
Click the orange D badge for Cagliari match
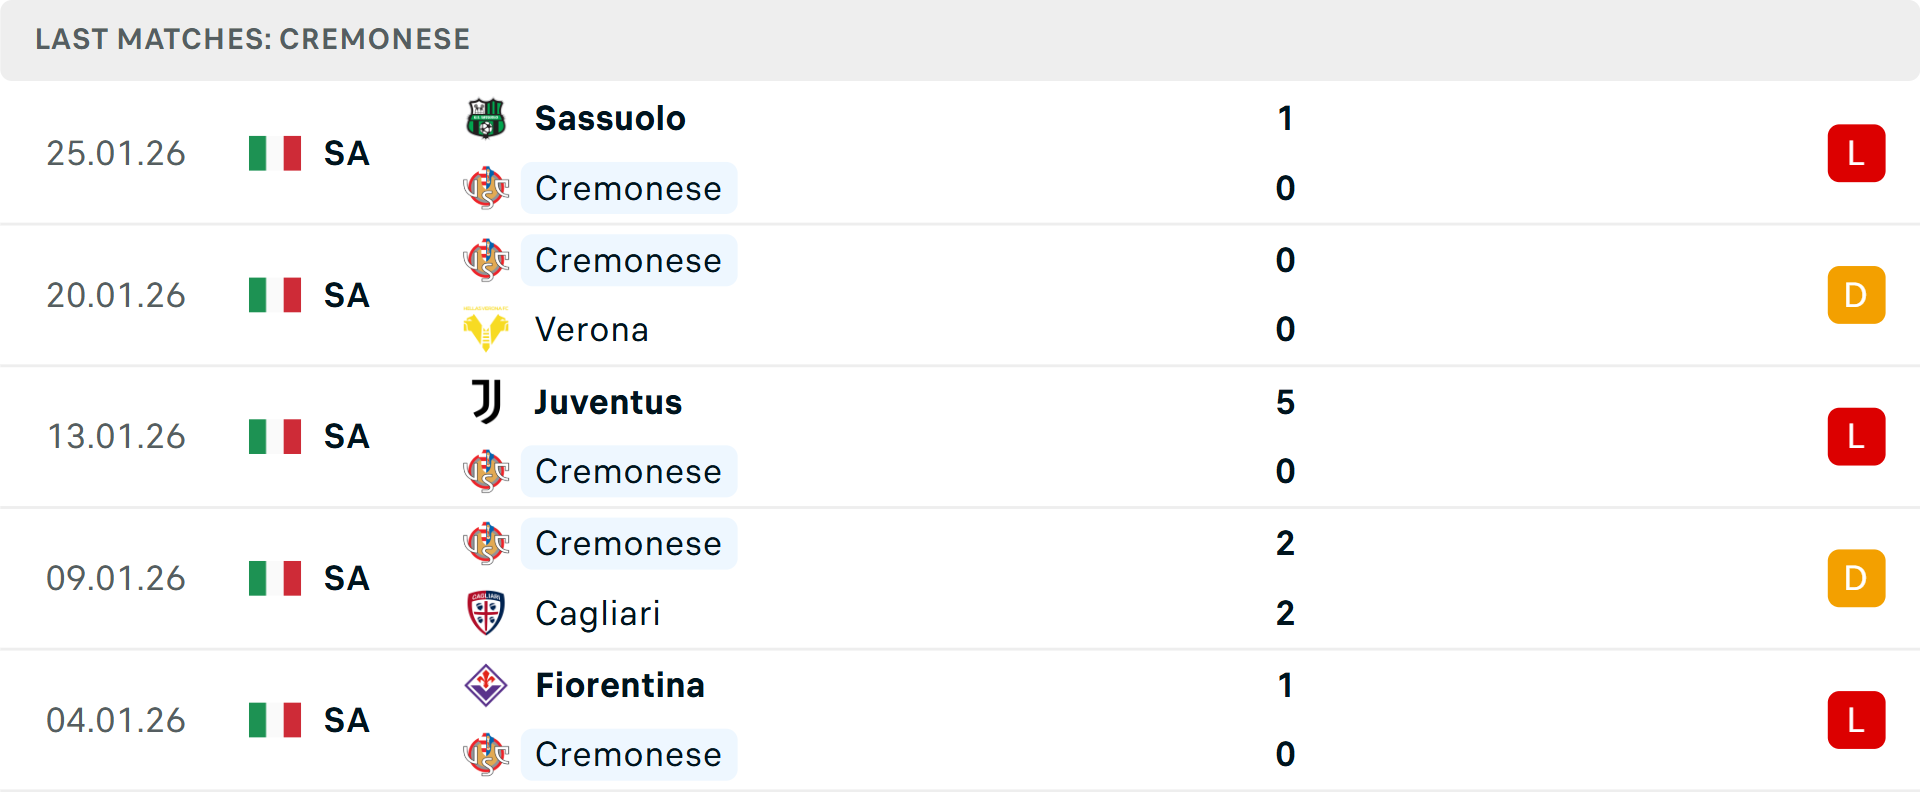pos(1856,578)
